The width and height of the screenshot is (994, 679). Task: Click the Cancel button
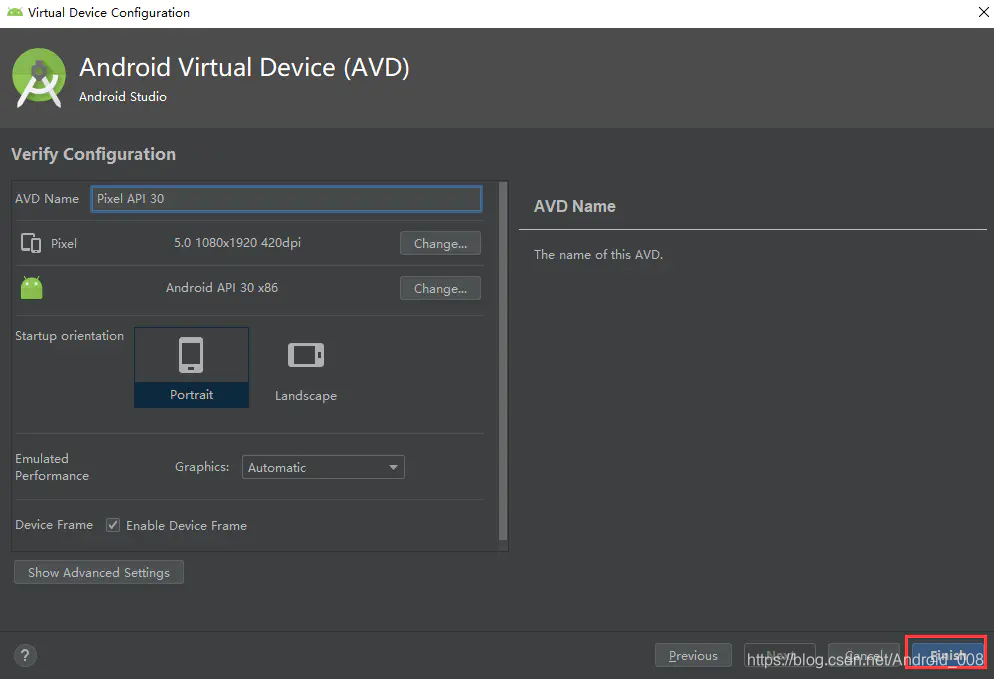(863, 655)
